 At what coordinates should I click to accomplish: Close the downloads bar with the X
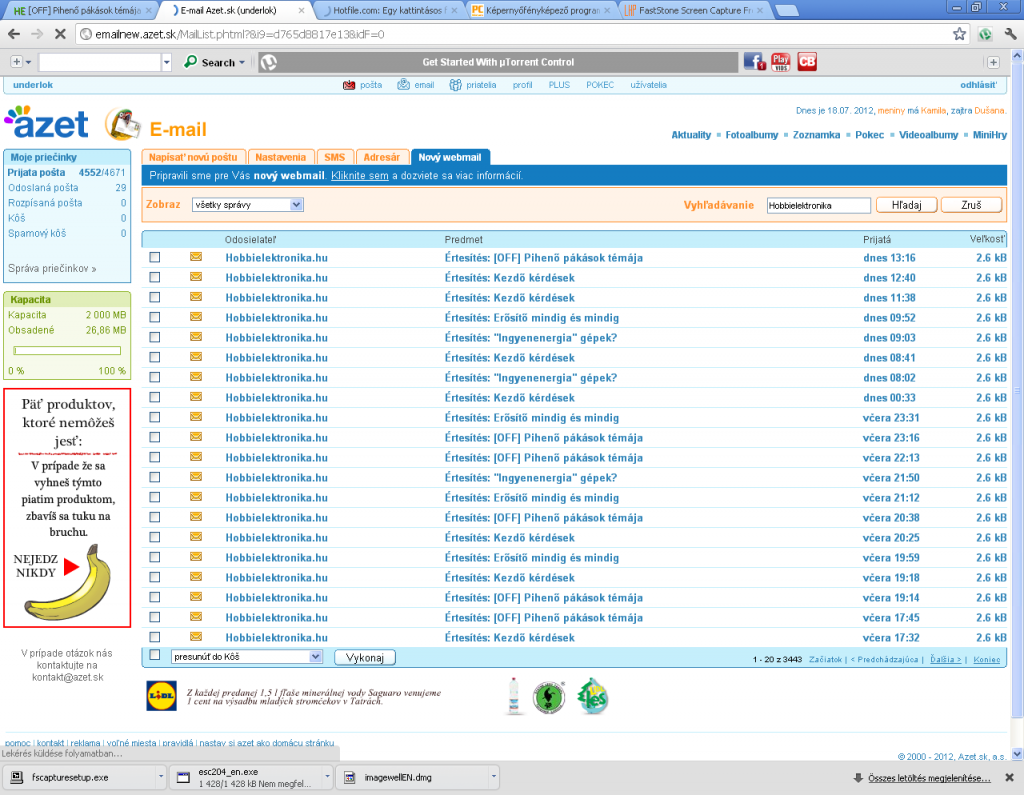click(1009, 777)
